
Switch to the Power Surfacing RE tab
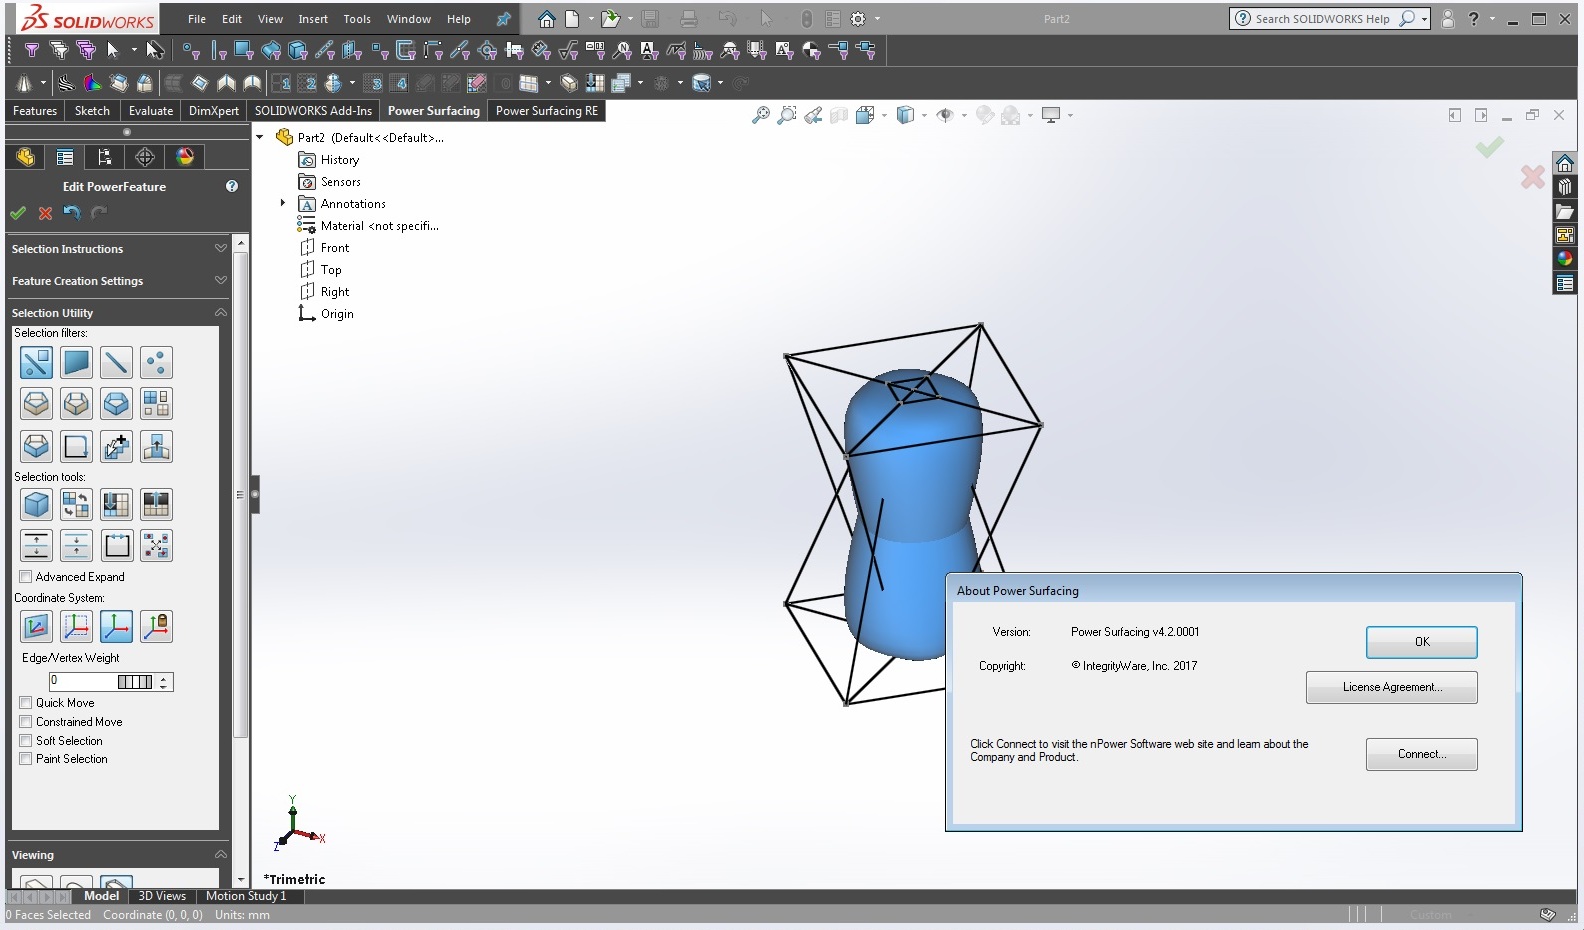[547, 111]
